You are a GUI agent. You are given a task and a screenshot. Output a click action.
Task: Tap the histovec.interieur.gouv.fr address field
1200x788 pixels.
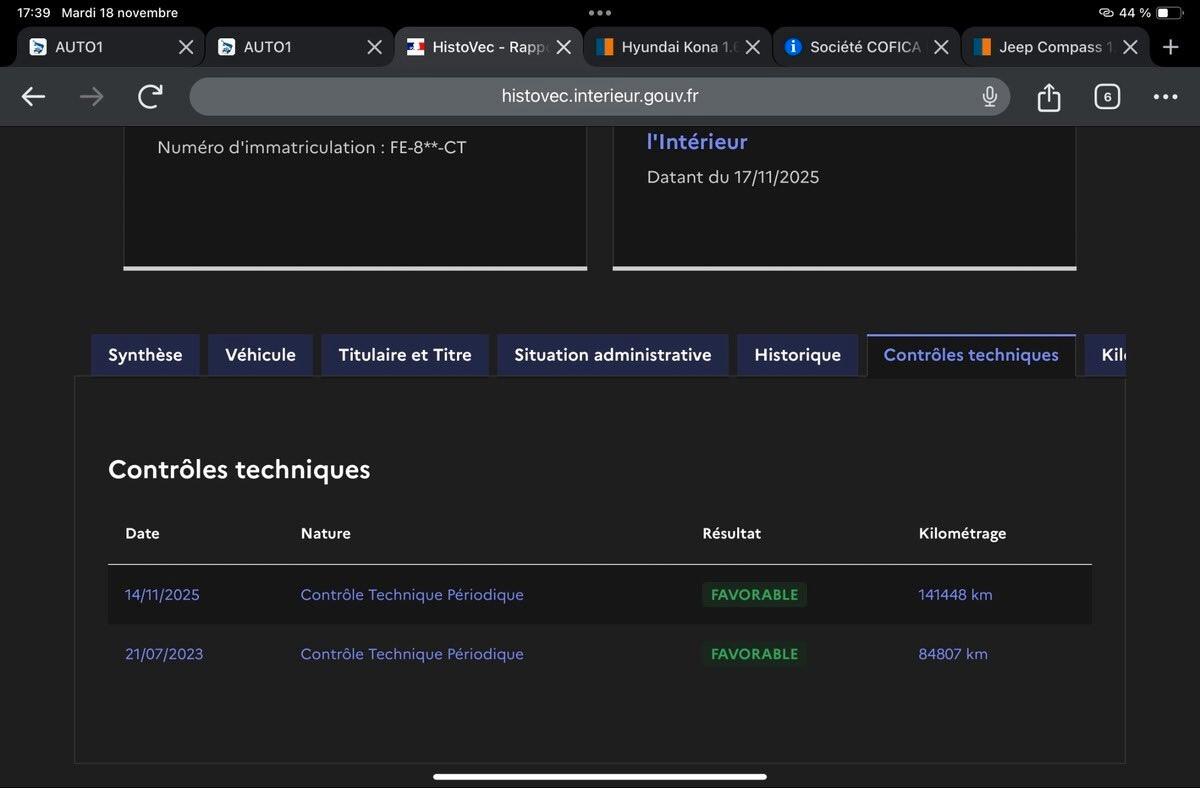coord(598,97)
